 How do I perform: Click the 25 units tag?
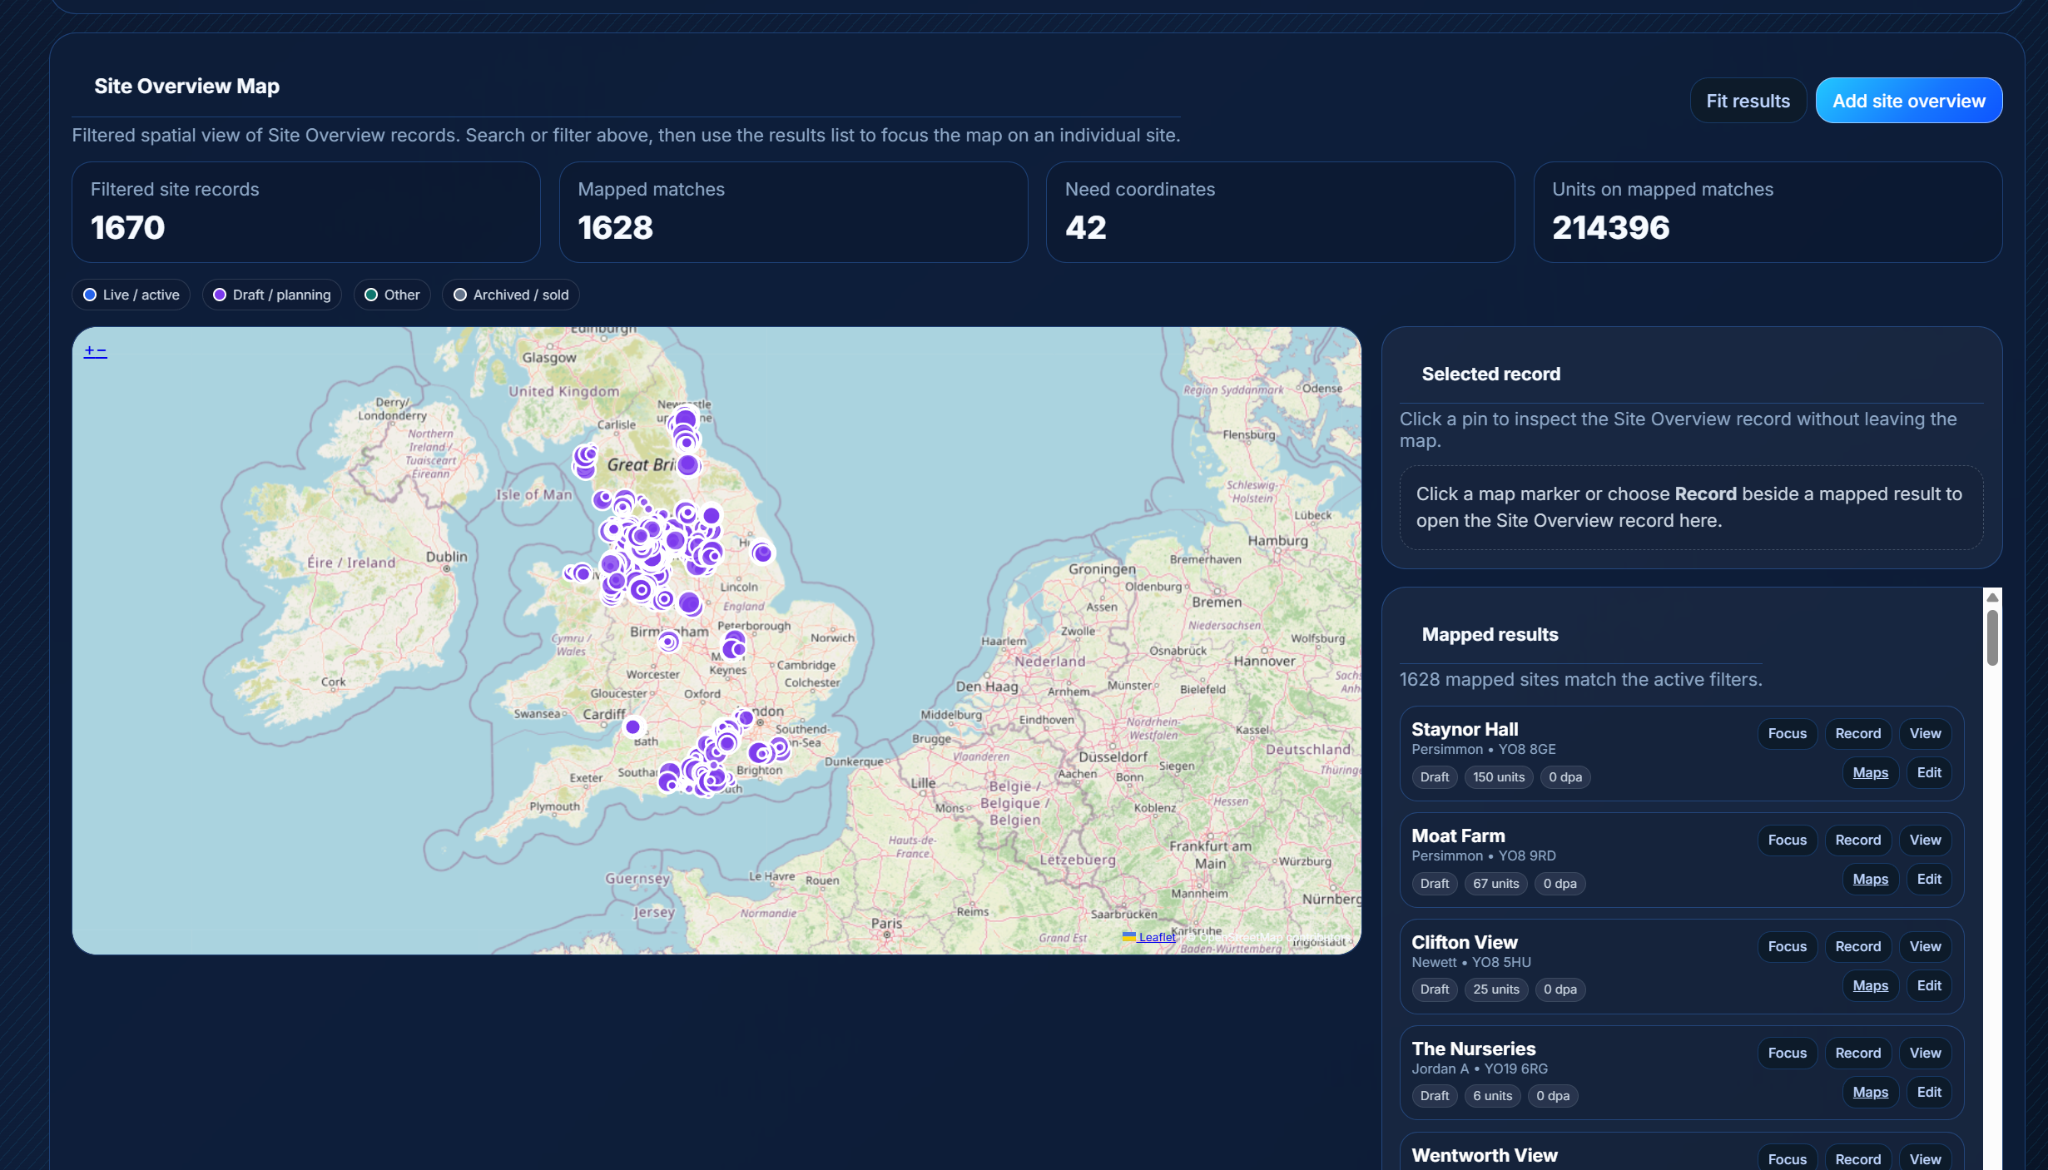point(1495,990)
